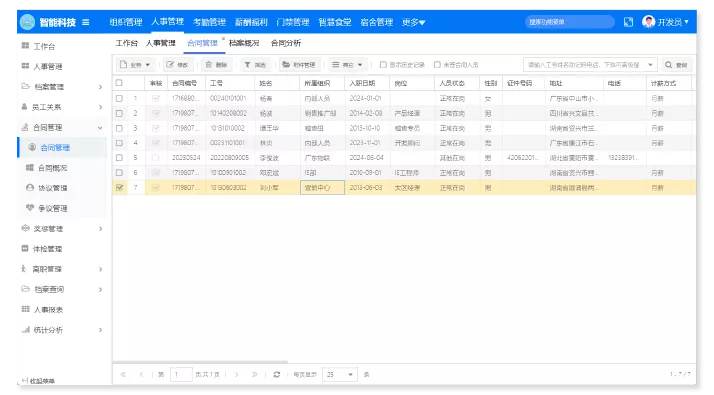The image size is (714, 395).
Task: Expand 统计分析 in the sidebar
Action: pos(101,330)
